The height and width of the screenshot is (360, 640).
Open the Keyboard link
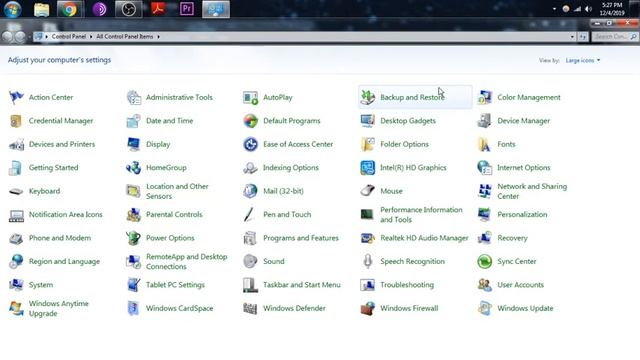pyautogui.click(x=44, y=191)
